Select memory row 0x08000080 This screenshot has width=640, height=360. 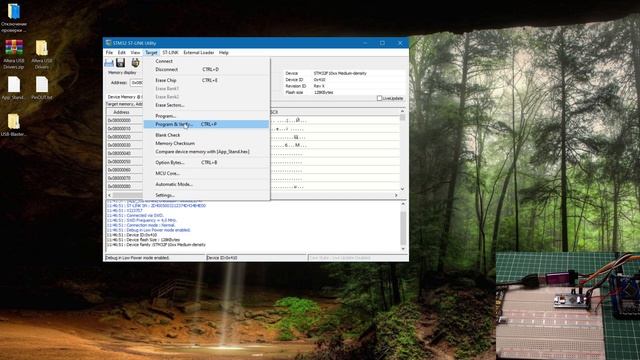(x=124, y=186)
